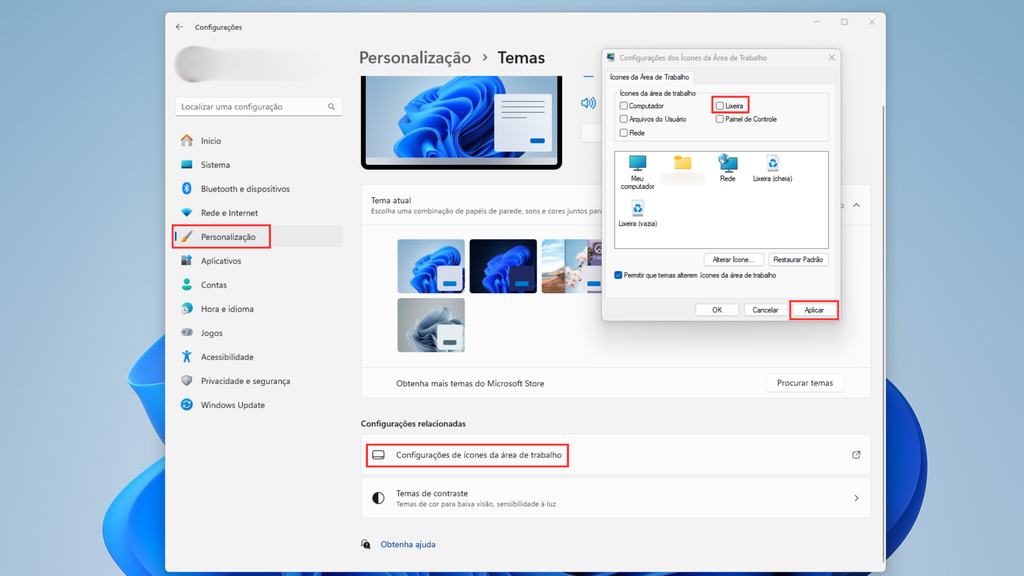Click Restaurar Padrão button

[x=798, y=260]
